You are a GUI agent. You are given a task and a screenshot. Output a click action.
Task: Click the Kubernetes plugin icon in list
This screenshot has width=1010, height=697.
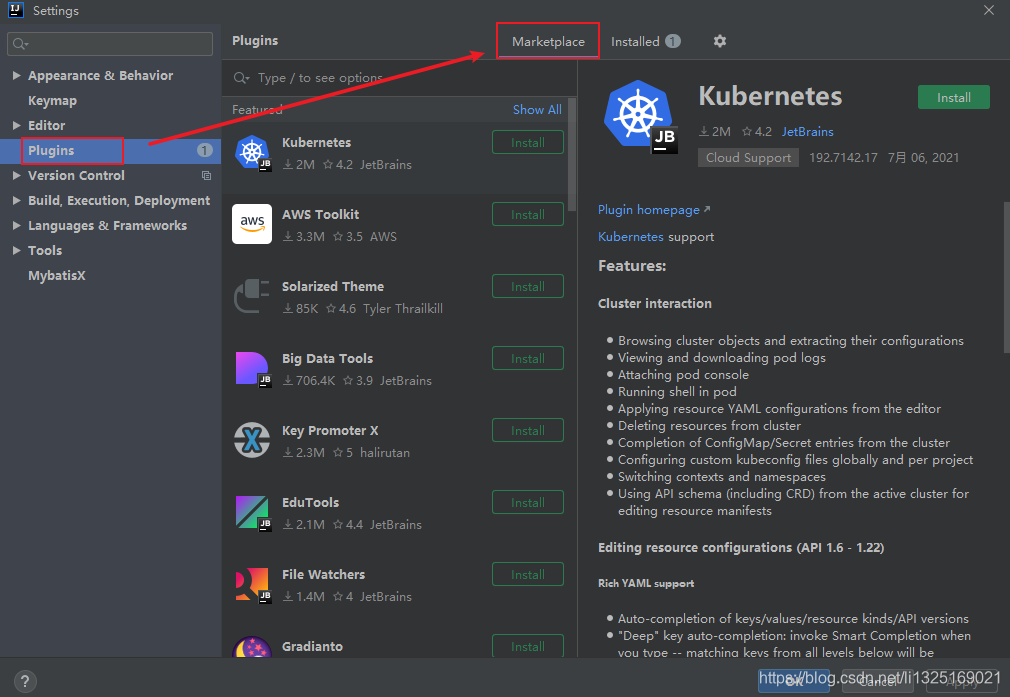[x=252, y=153]
